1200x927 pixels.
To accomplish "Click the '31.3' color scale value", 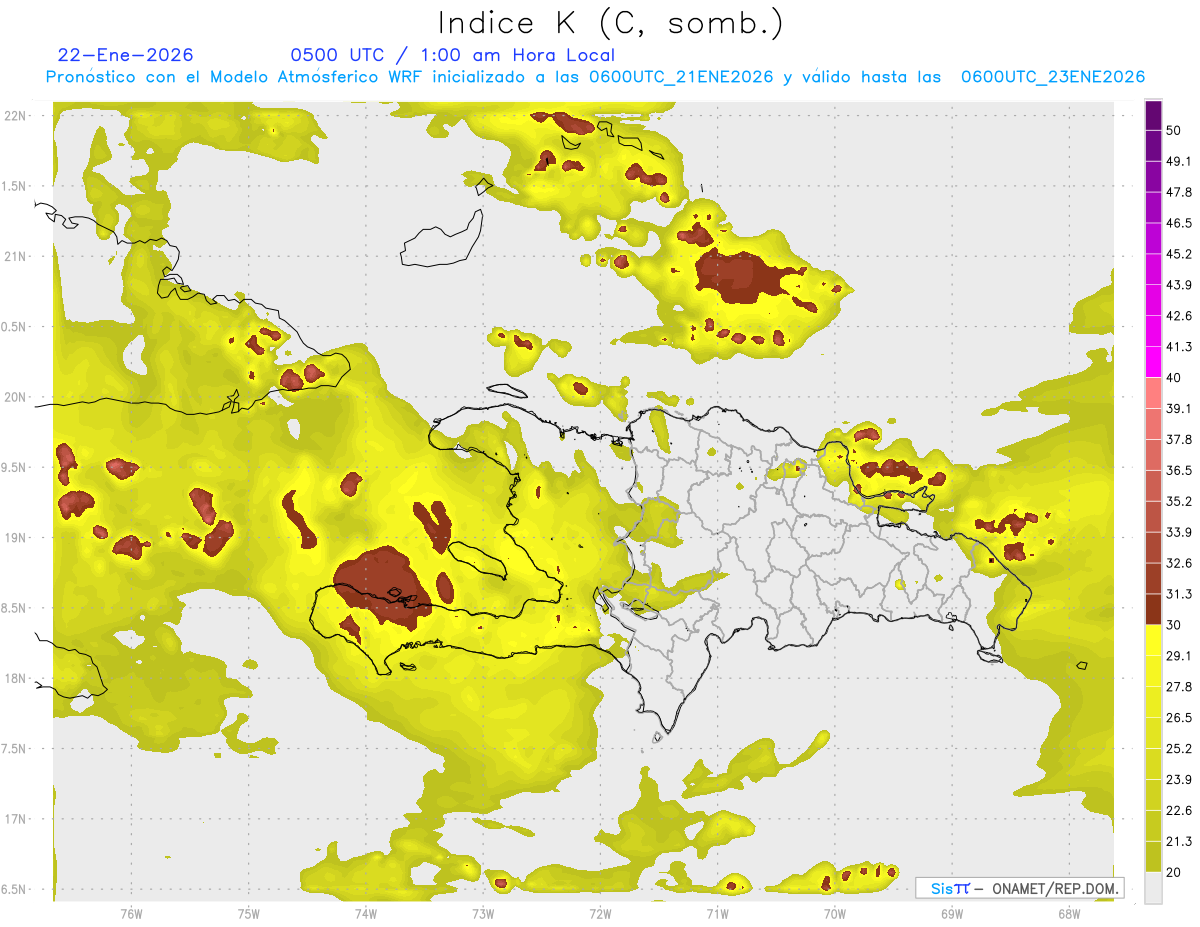I will (x=1179, y=594).
